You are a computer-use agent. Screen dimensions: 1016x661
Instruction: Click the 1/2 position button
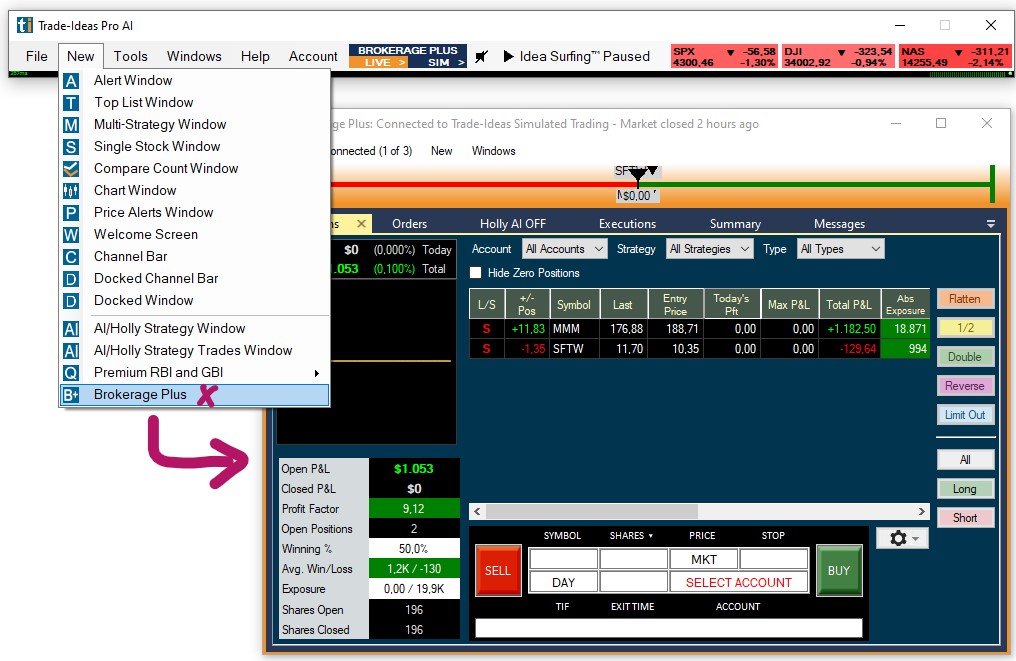(965, 328)
